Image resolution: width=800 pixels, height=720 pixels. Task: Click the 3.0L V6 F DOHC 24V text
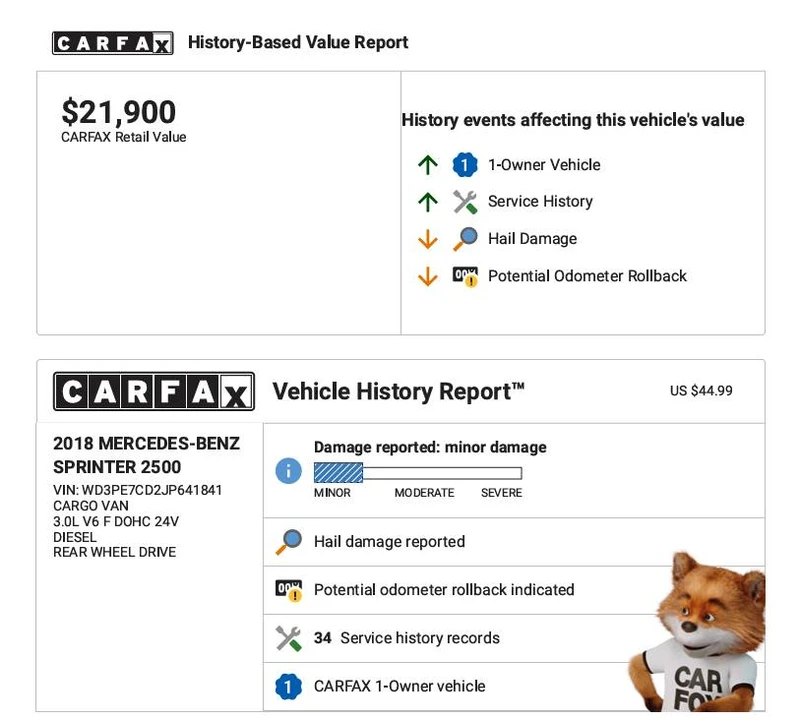(116, 522)
